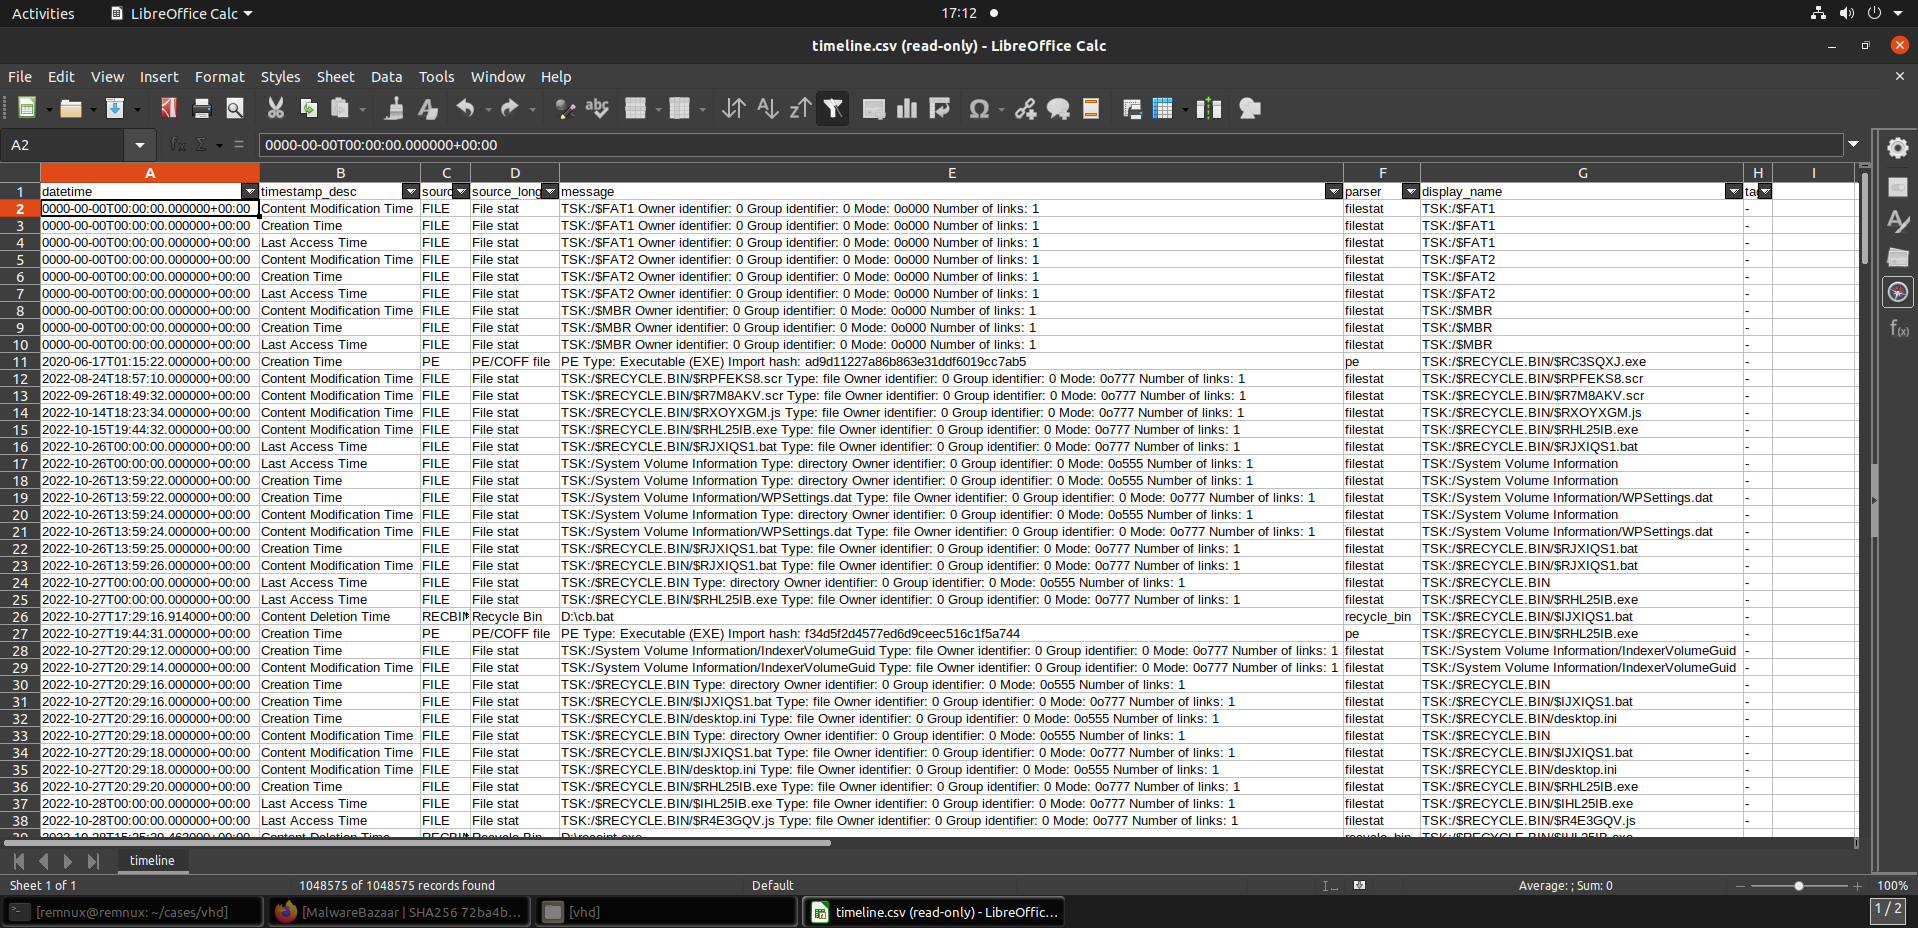
Task: Open the Tools menu
Action: pyautogui.click(x=436, y=77)
